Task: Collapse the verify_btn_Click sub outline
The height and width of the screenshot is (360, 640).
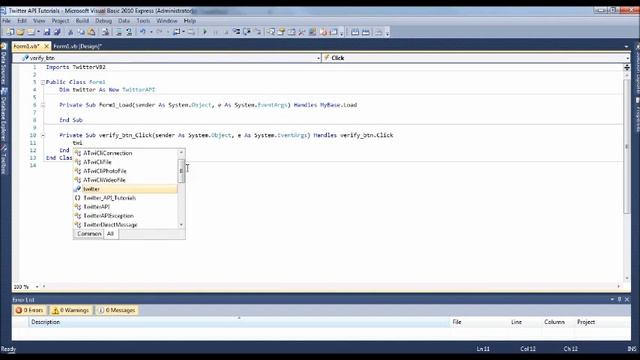Action: (x=43, y=135)
